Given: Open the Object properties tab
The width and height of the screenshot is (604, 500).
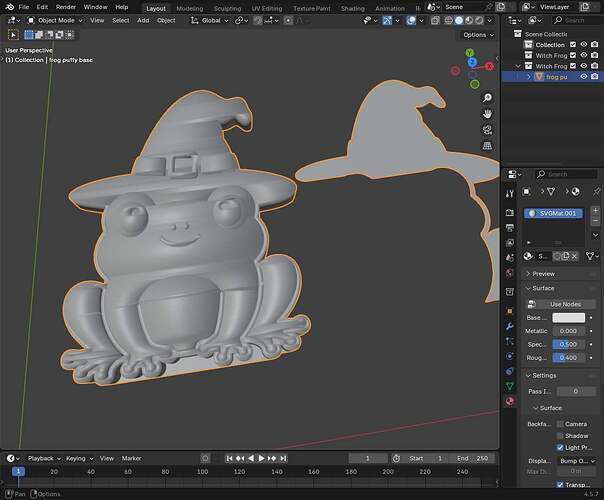Looking at the screenshot, I should click(x=510, y=311).
